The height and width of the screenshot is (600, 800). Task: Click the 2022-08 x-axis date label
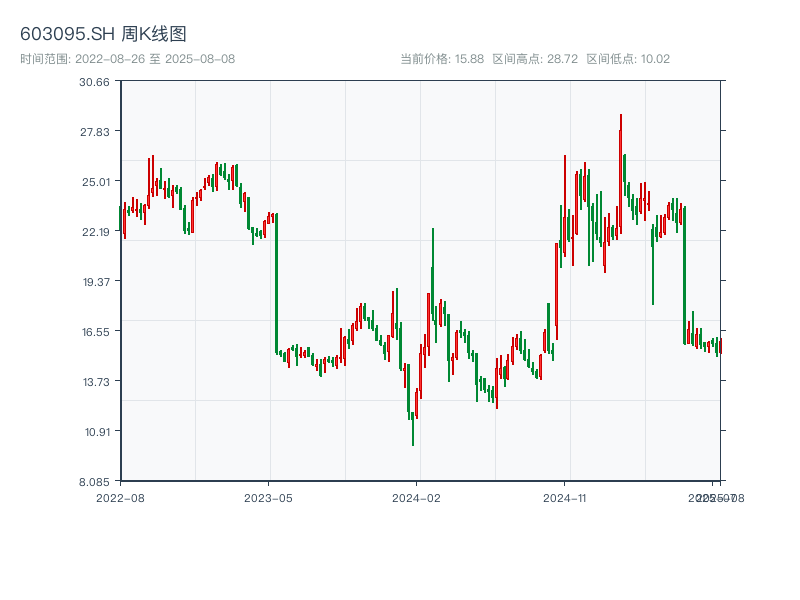pyautogui.click(x=120, y=497)
